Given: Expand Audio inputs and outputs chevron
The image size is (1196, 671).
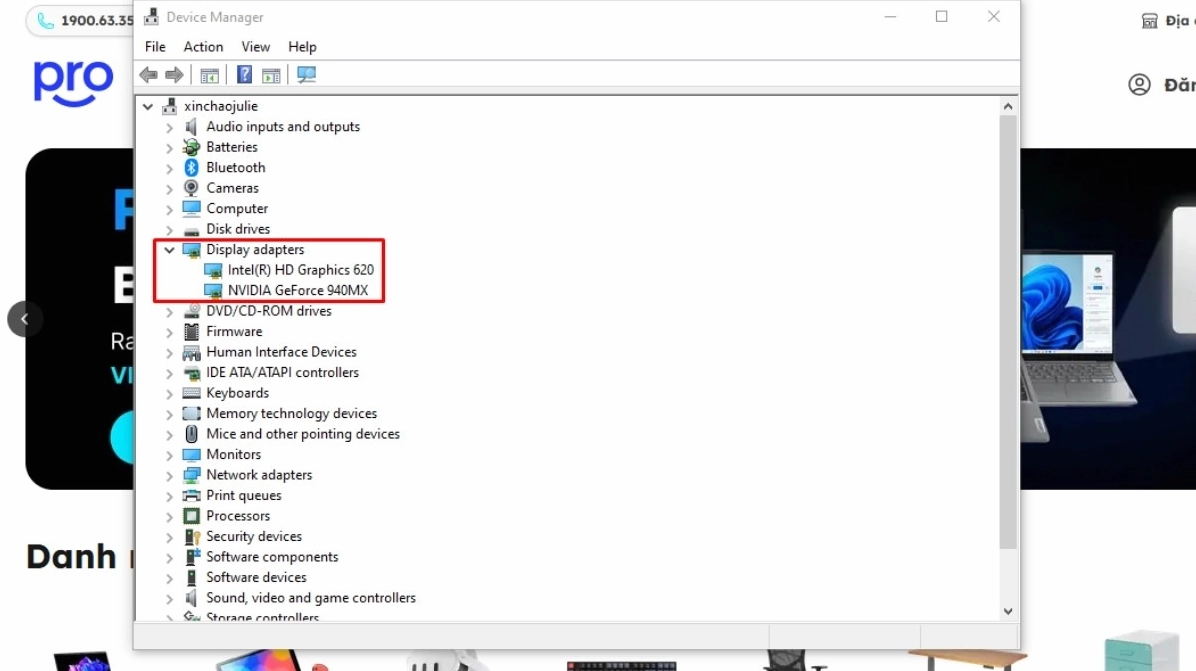Looking at the screenshot, I should 169,127.
